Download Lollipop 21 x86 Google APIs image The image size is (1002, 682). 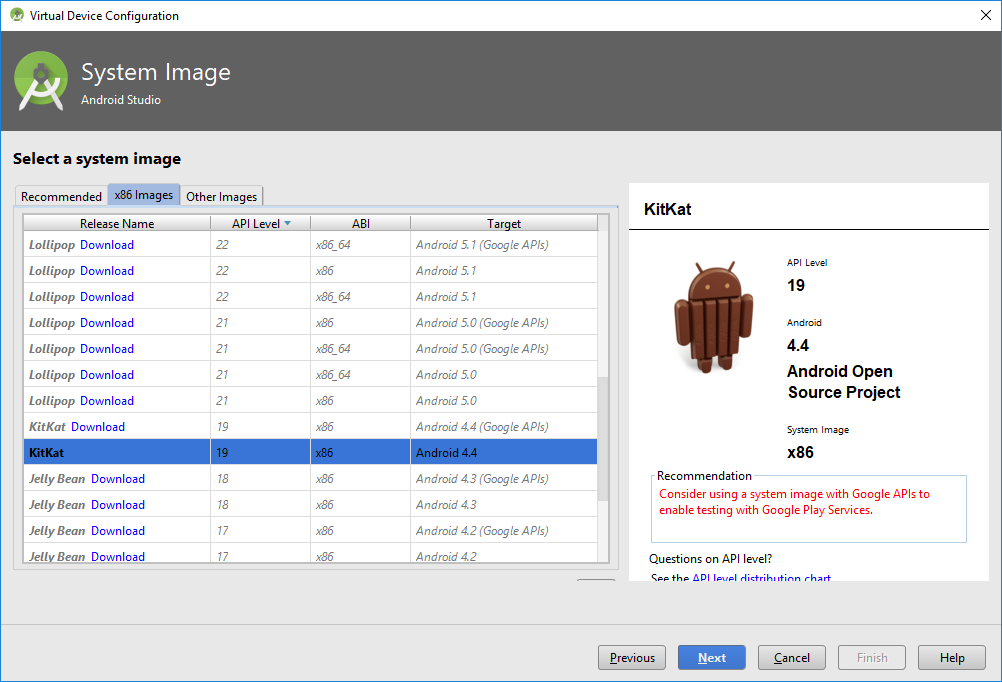click(107, 323)
